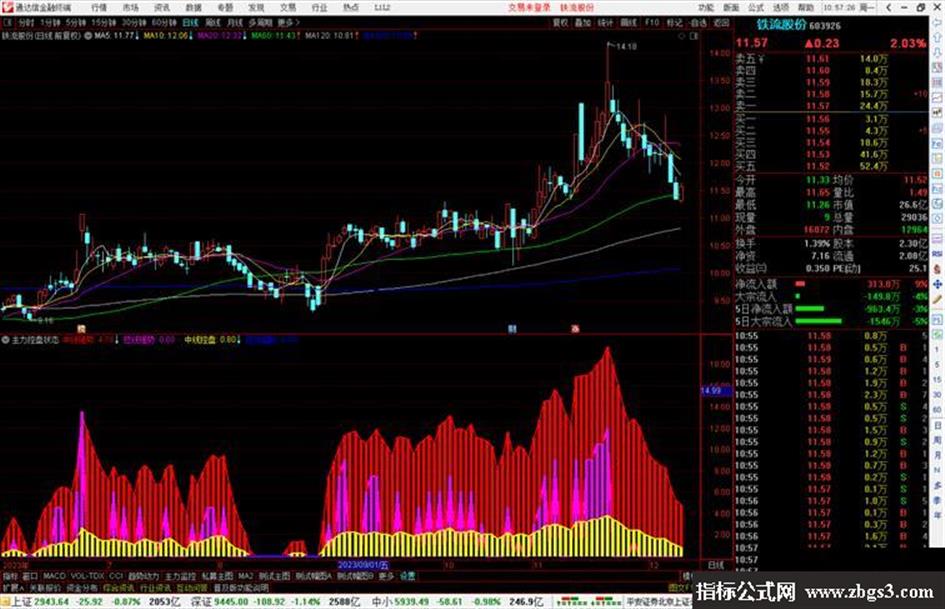Select the 窗口 tab at bottom

tap(30, 576)
